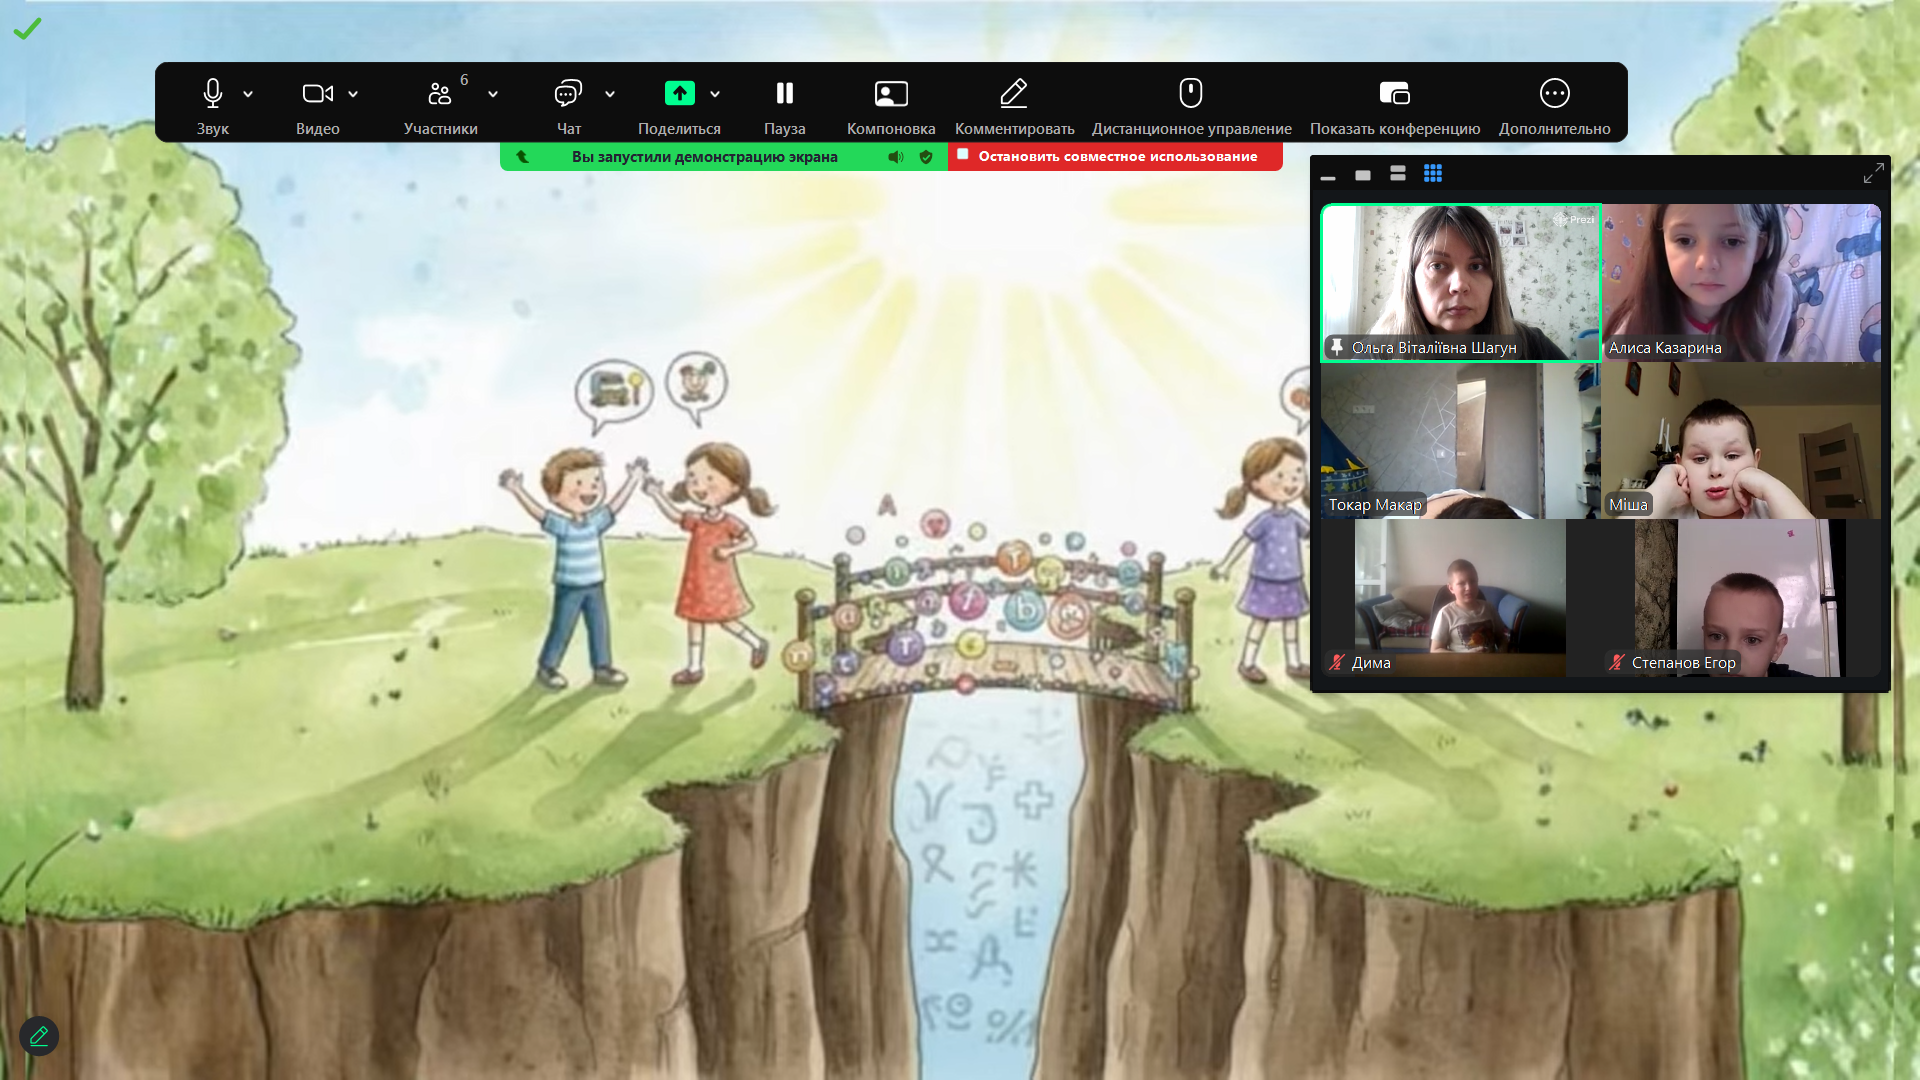Open the Участники participants panel

[x=440, y=94]
